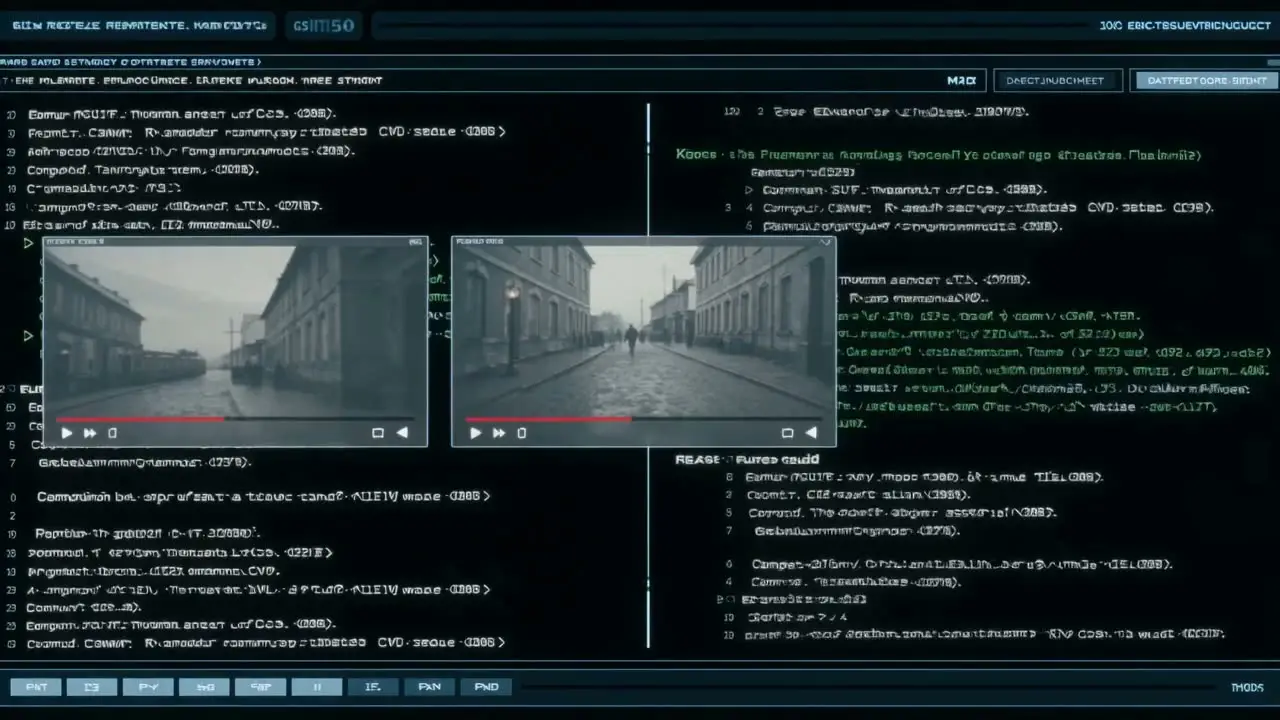Image resolution: width=1280 pixels, height=720 pixels.
Task: Play the right video with the walking figure
Action: pos(476,433)
